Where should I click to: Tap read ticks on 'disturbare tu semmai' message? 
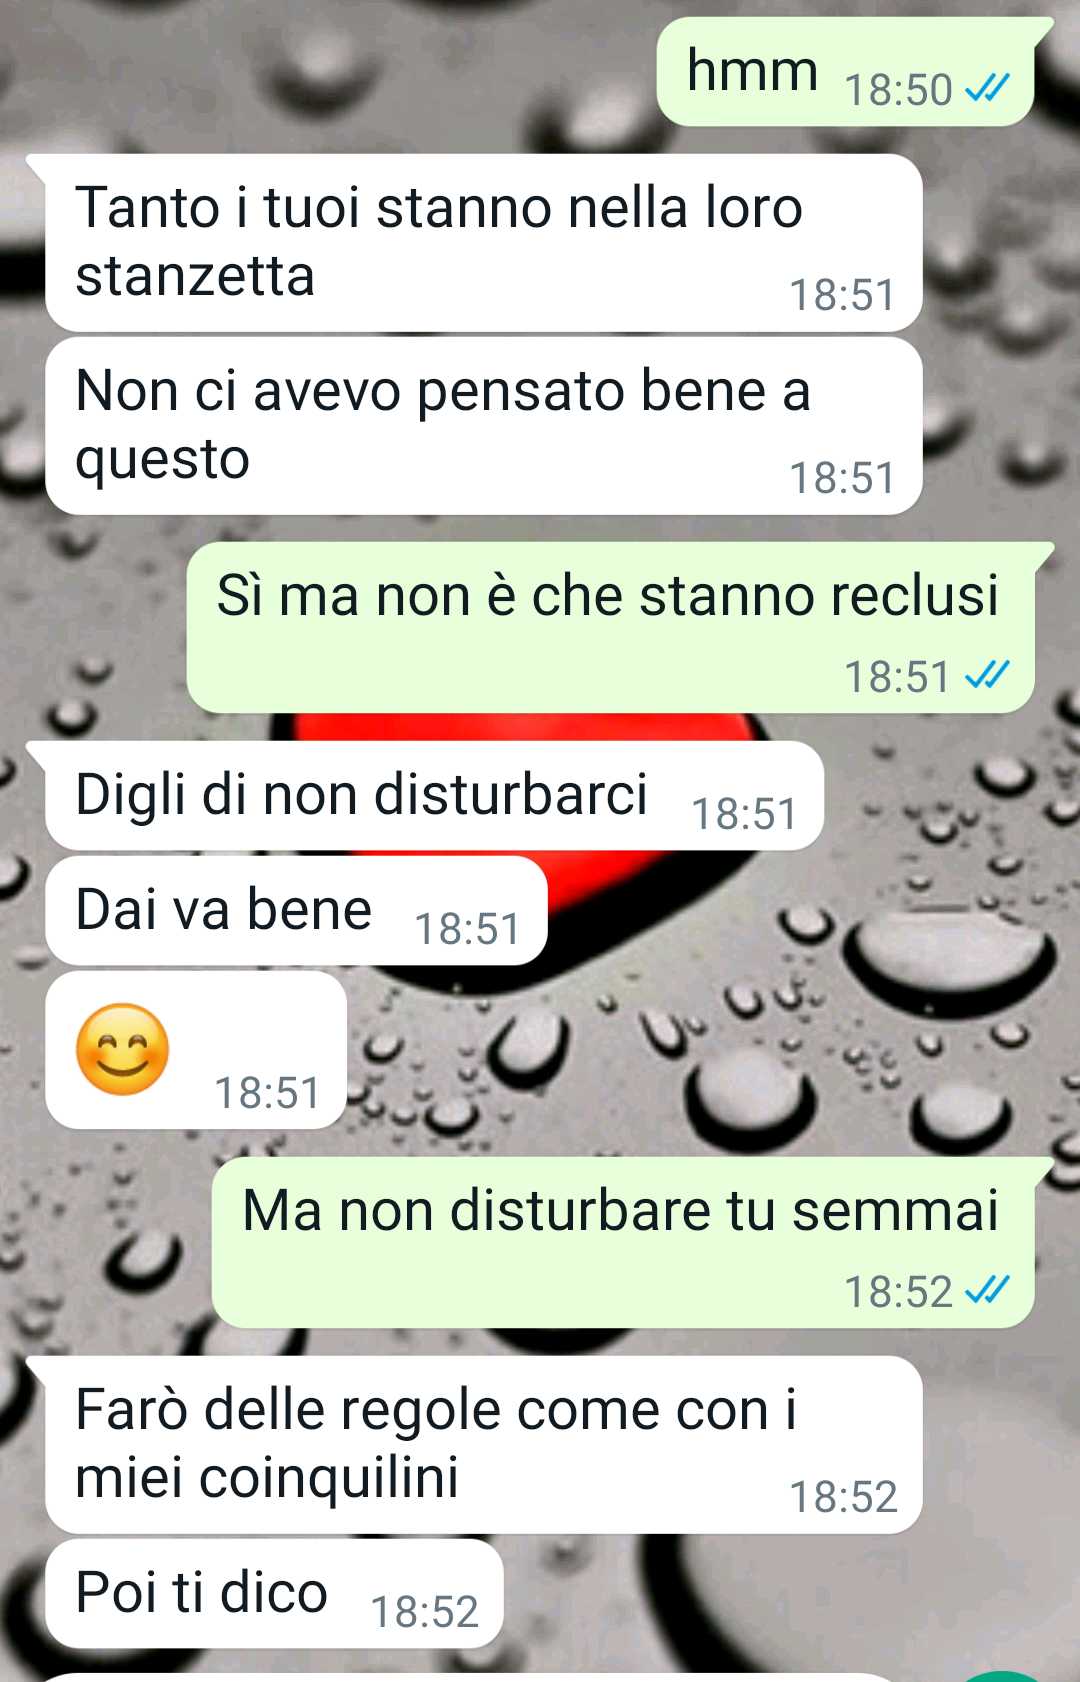tap(987, 1291)
